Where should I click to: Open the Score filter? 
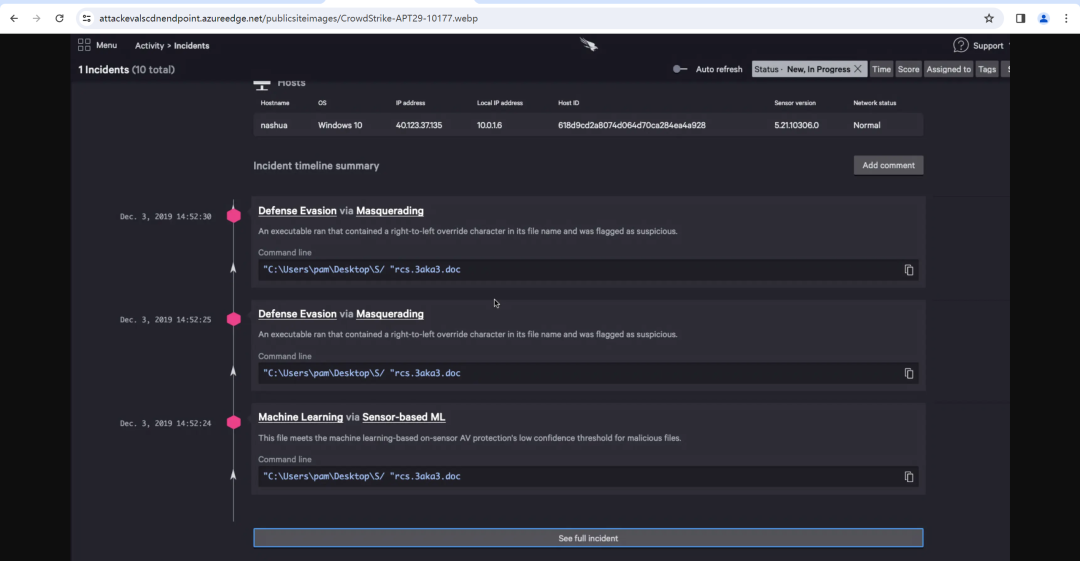pyautogui.click(x=908, y=69)
